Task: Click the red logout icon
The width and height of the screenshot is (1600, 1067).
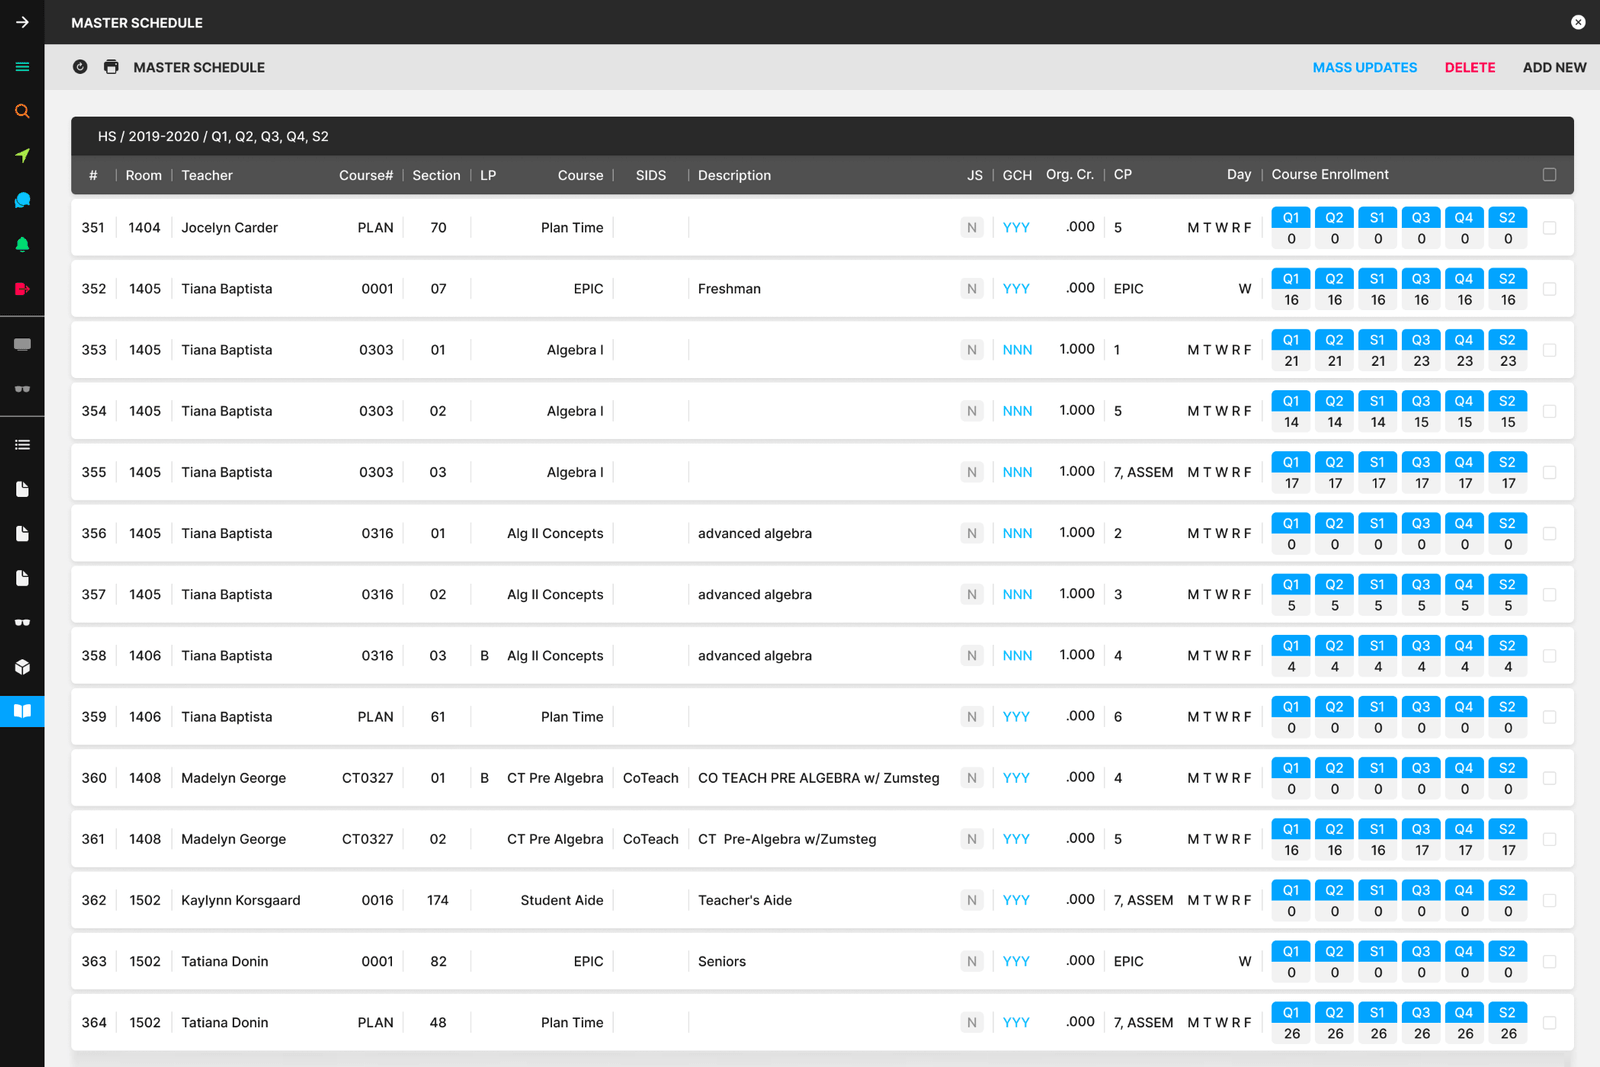Action: pos(22,289)
